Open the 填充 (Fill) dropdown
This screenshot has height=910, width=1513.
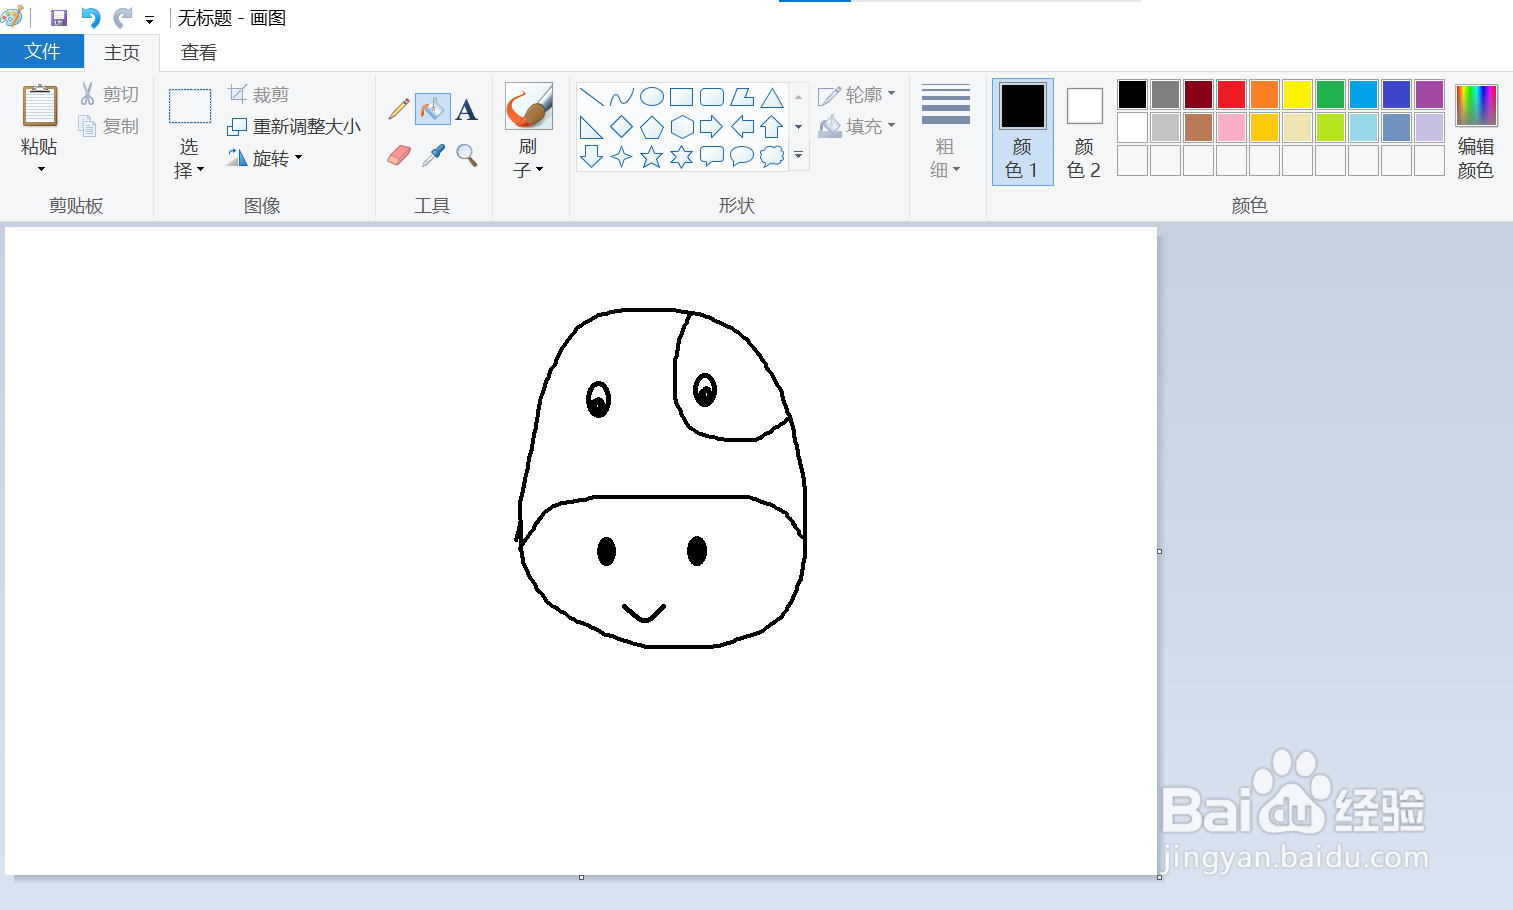tap(857, 126)
